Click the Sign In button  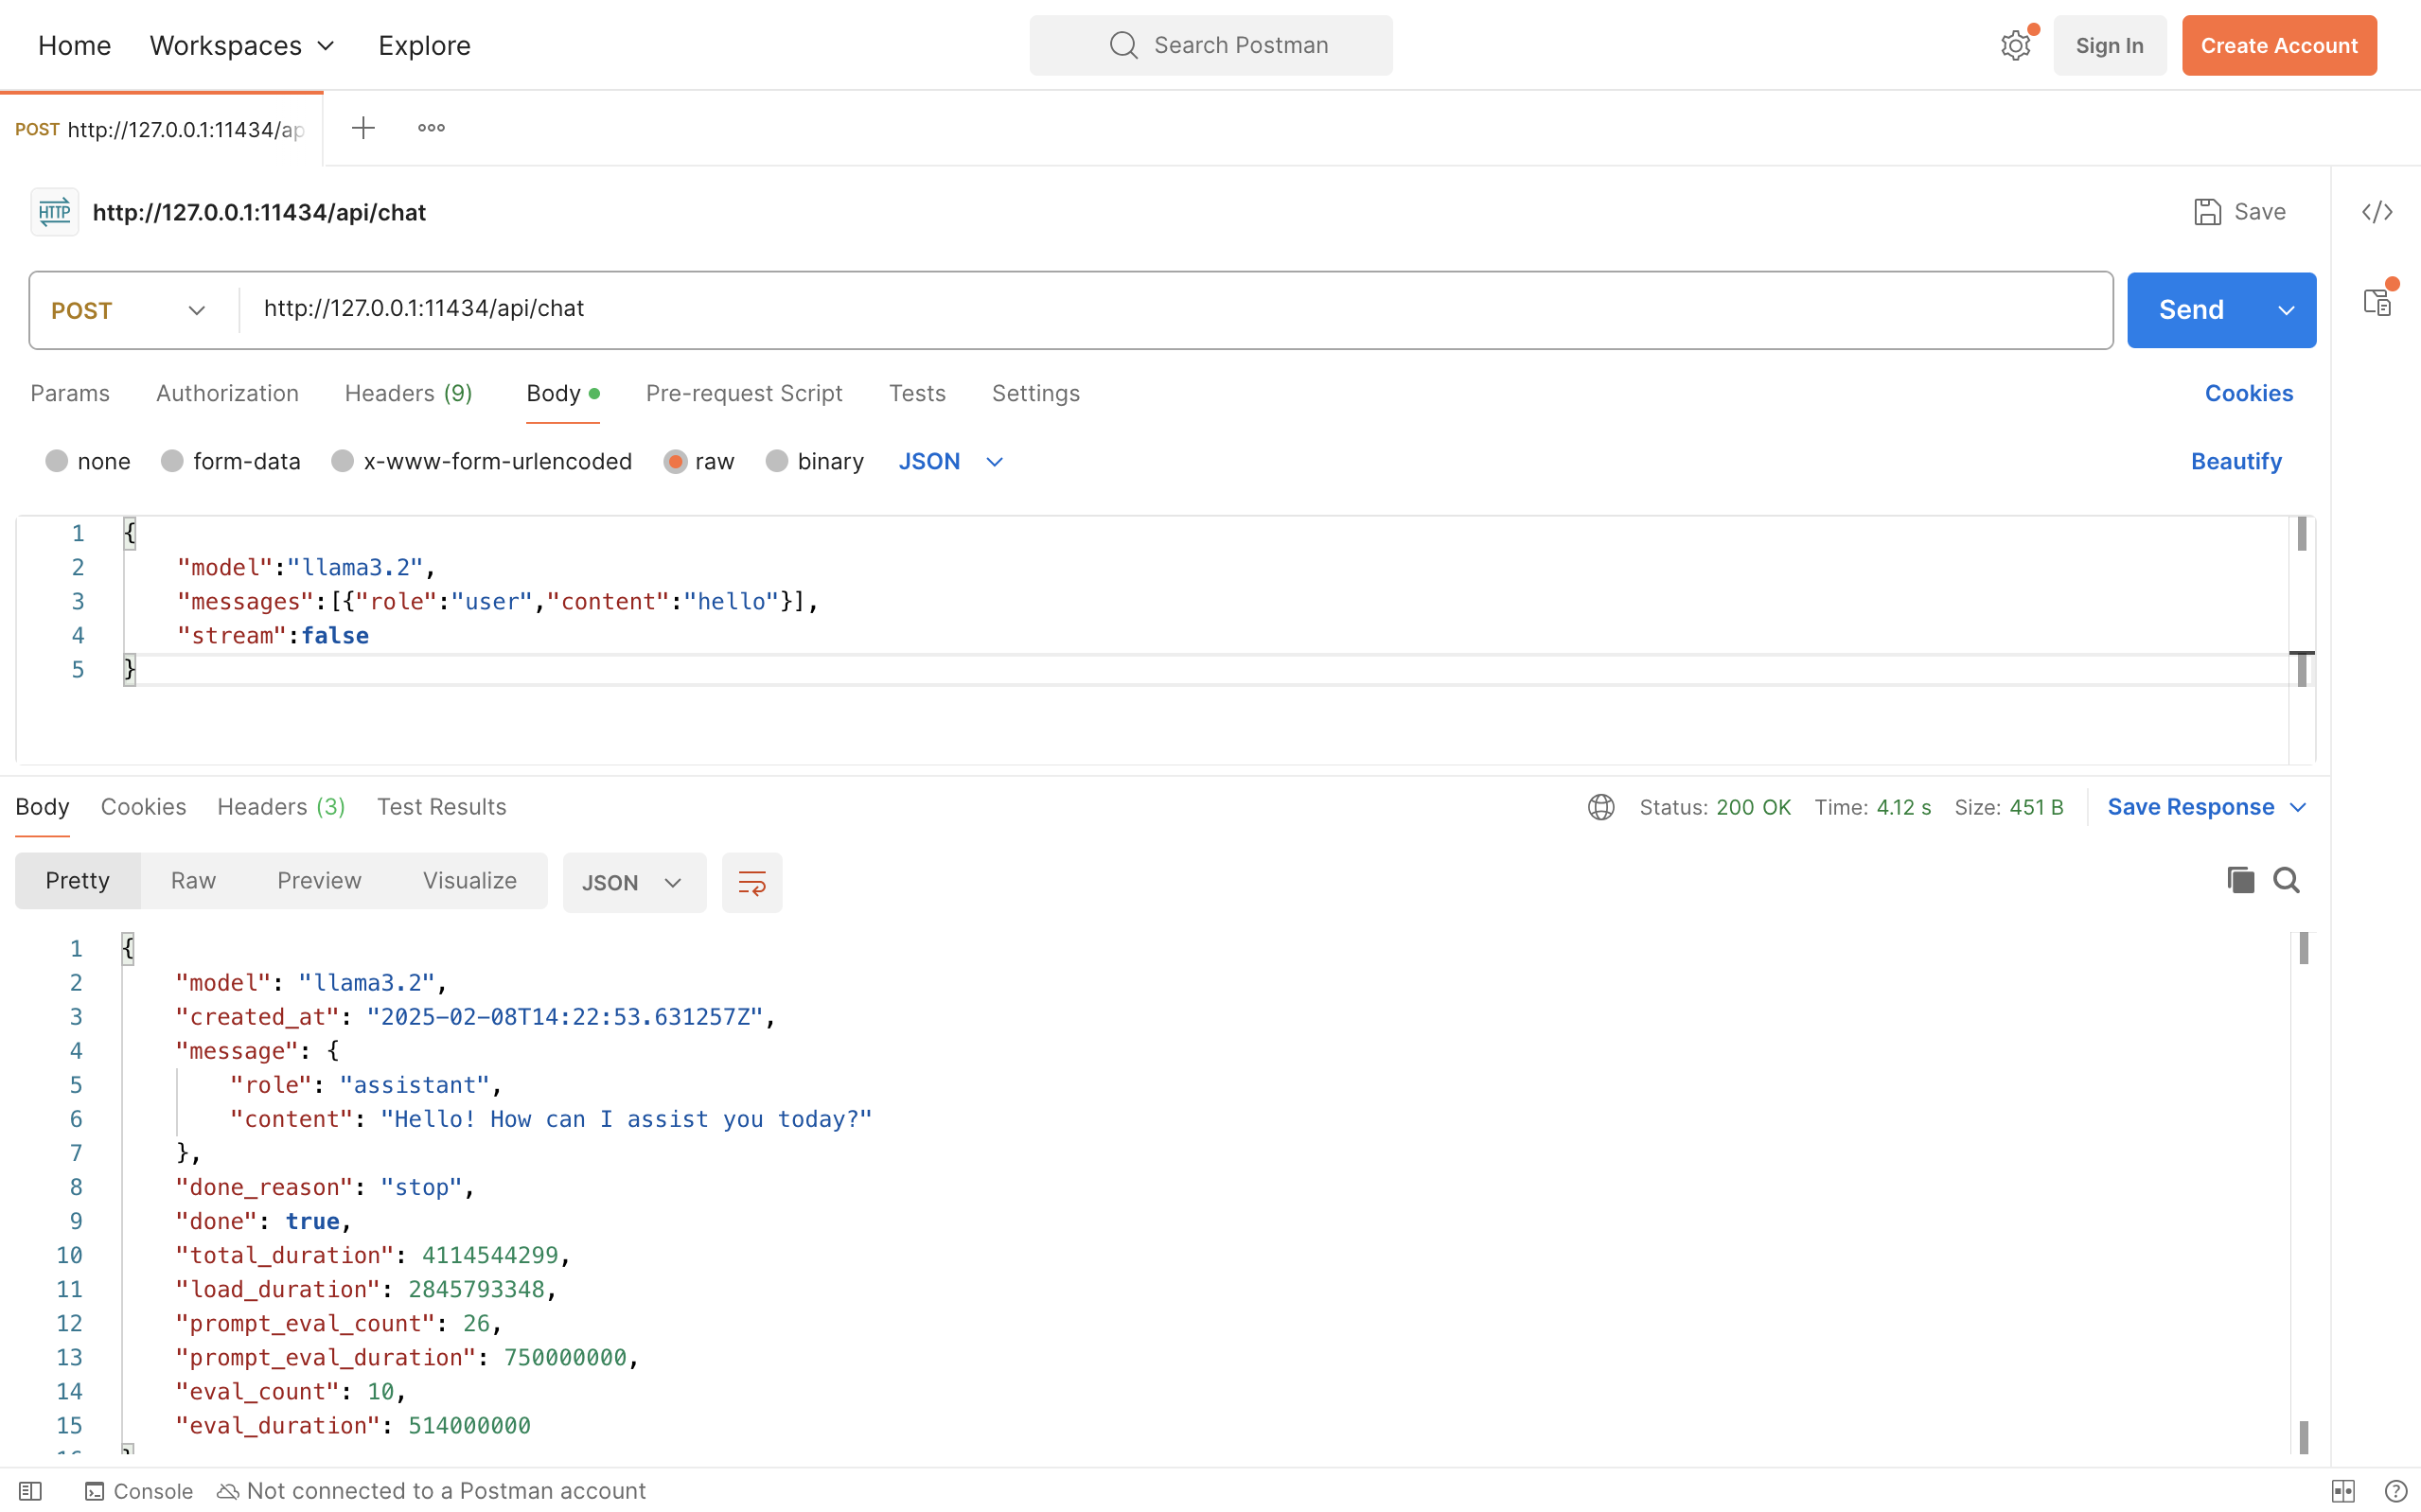(x=2109, y=45)
